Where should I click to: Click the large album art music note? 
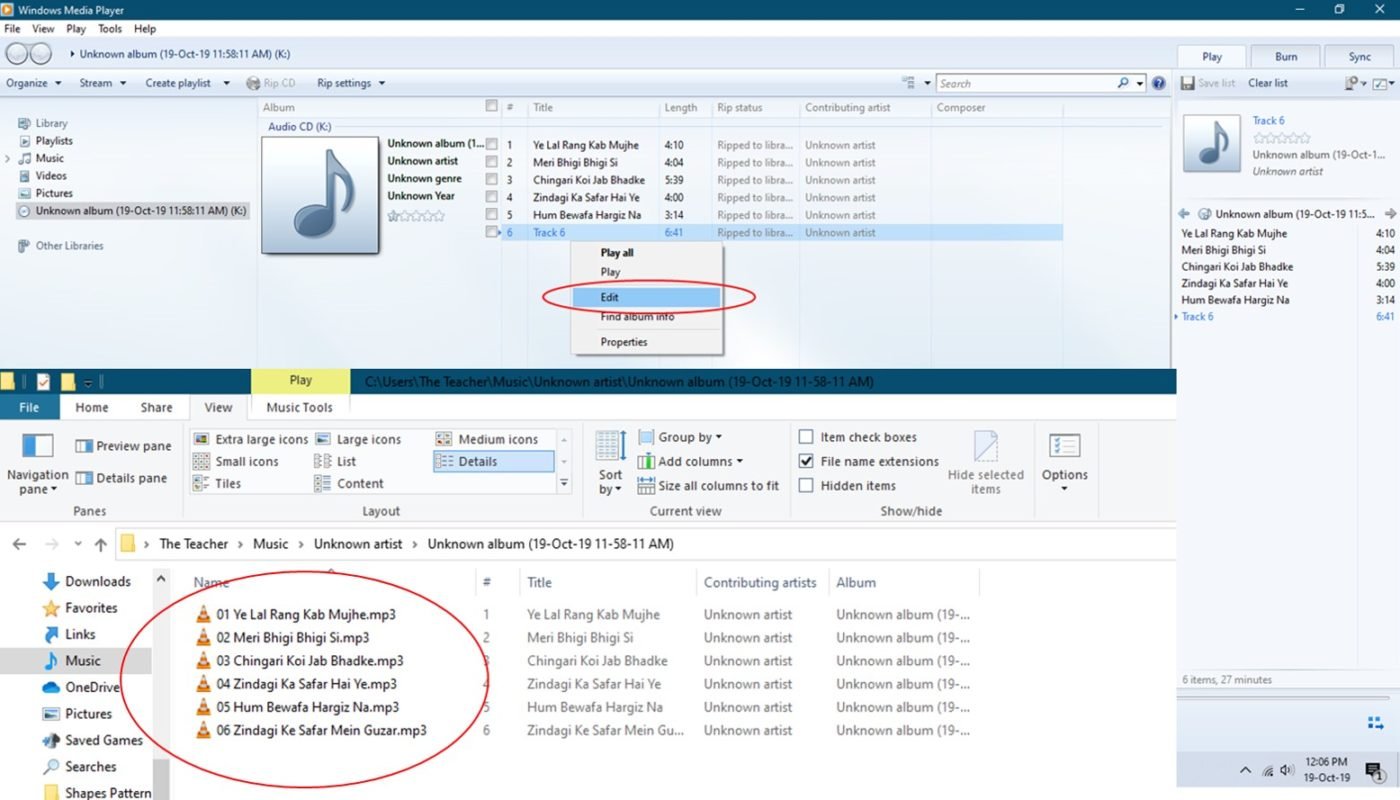tap(320, 195)
